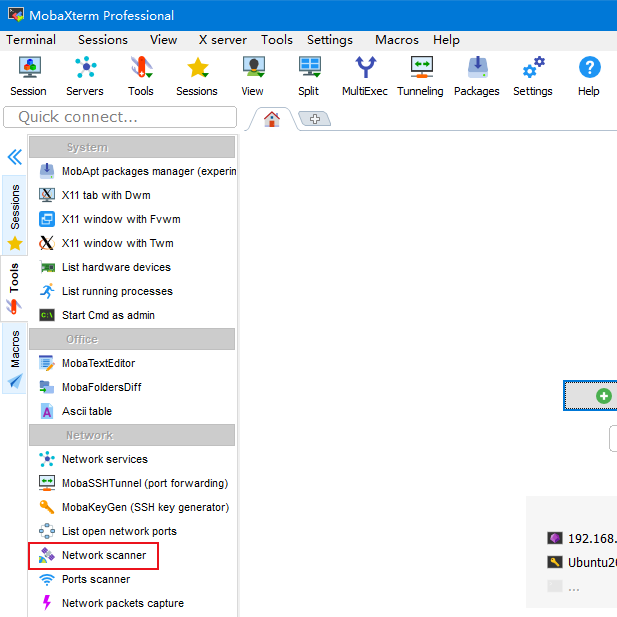Click the System section header
Viewport: 617px width, 617px height.
tap(132, 147)
